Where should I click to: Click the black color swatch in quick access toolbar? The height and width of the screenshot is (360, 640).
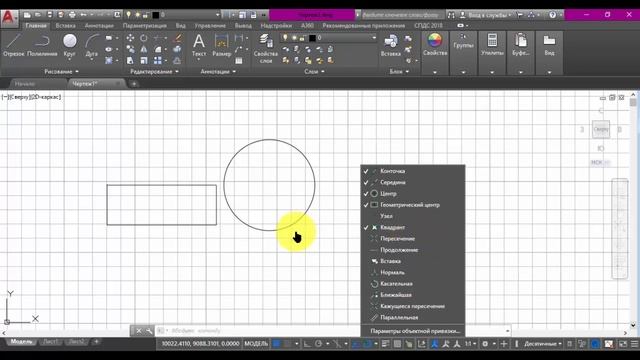156,15
